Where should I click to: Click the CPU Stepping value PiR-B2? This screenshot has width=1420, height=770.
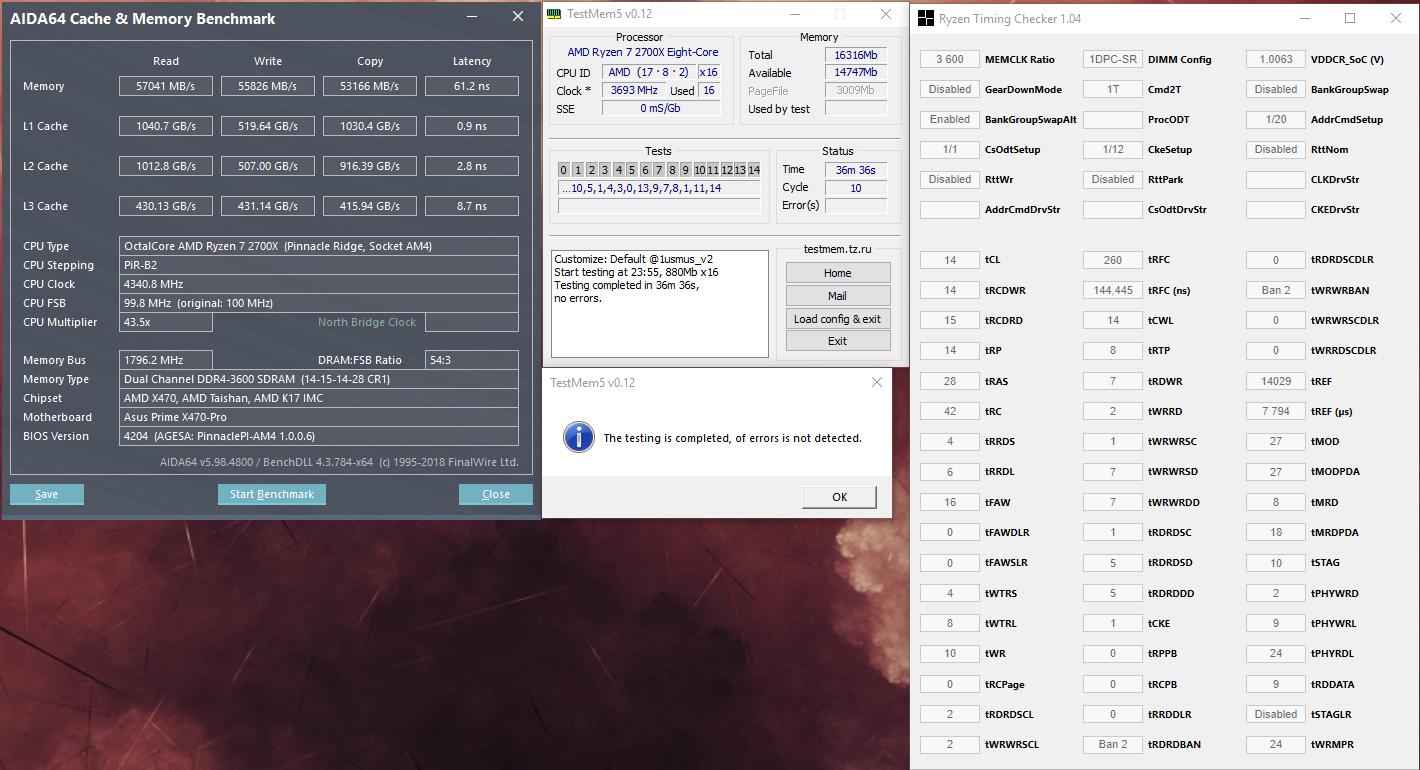319,265
